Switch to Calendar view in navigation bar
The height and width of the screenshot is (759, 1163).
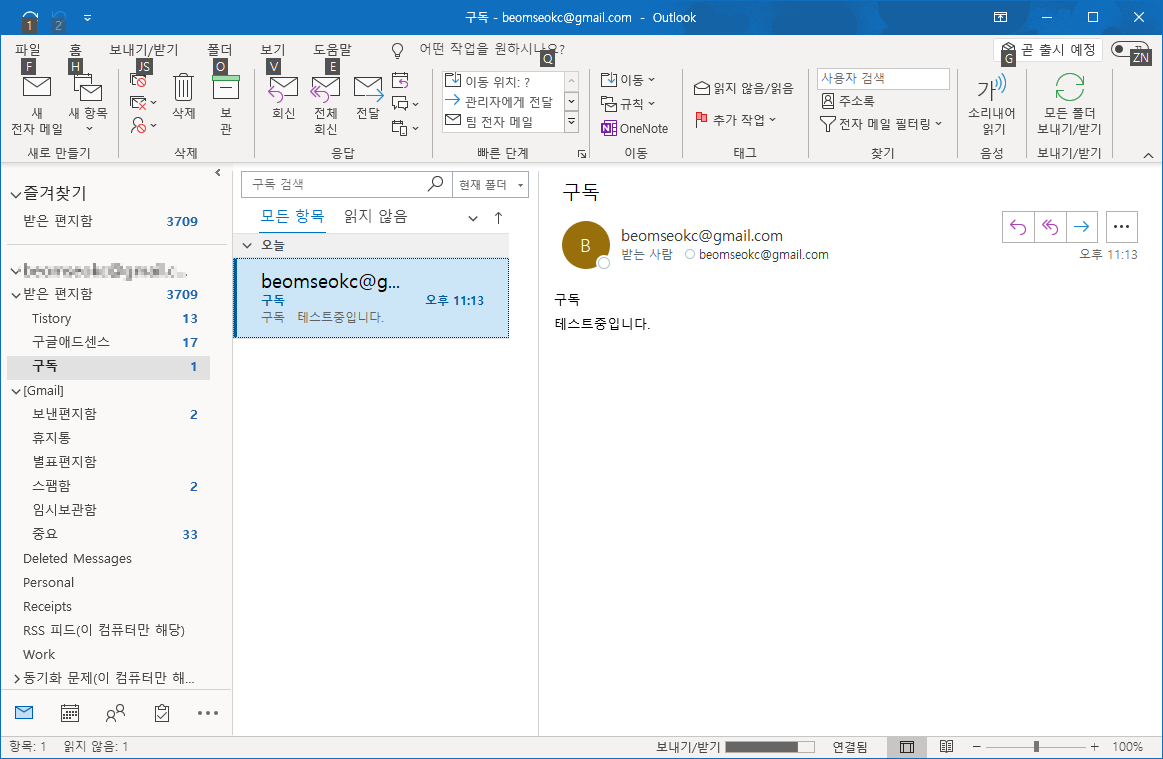click(x=70, y=713)
